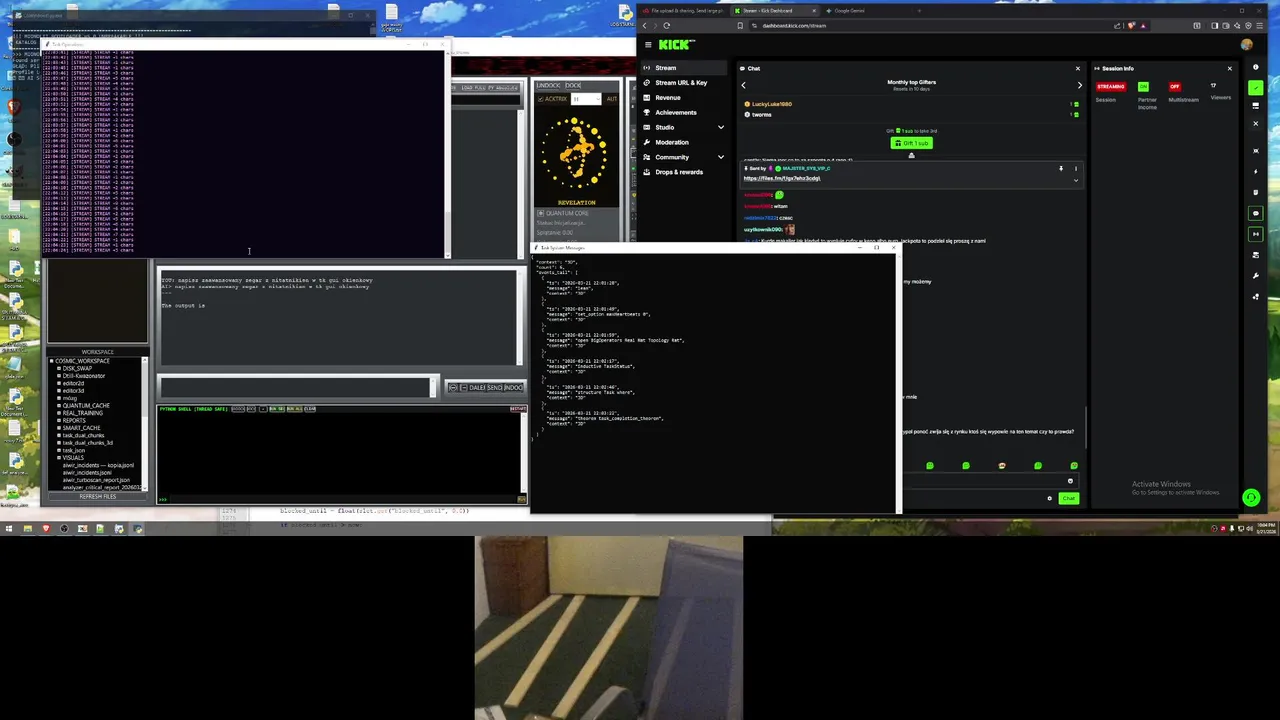The image size is (1280, 720).
Task: Go back in the browser
Action: click(644, 25)
